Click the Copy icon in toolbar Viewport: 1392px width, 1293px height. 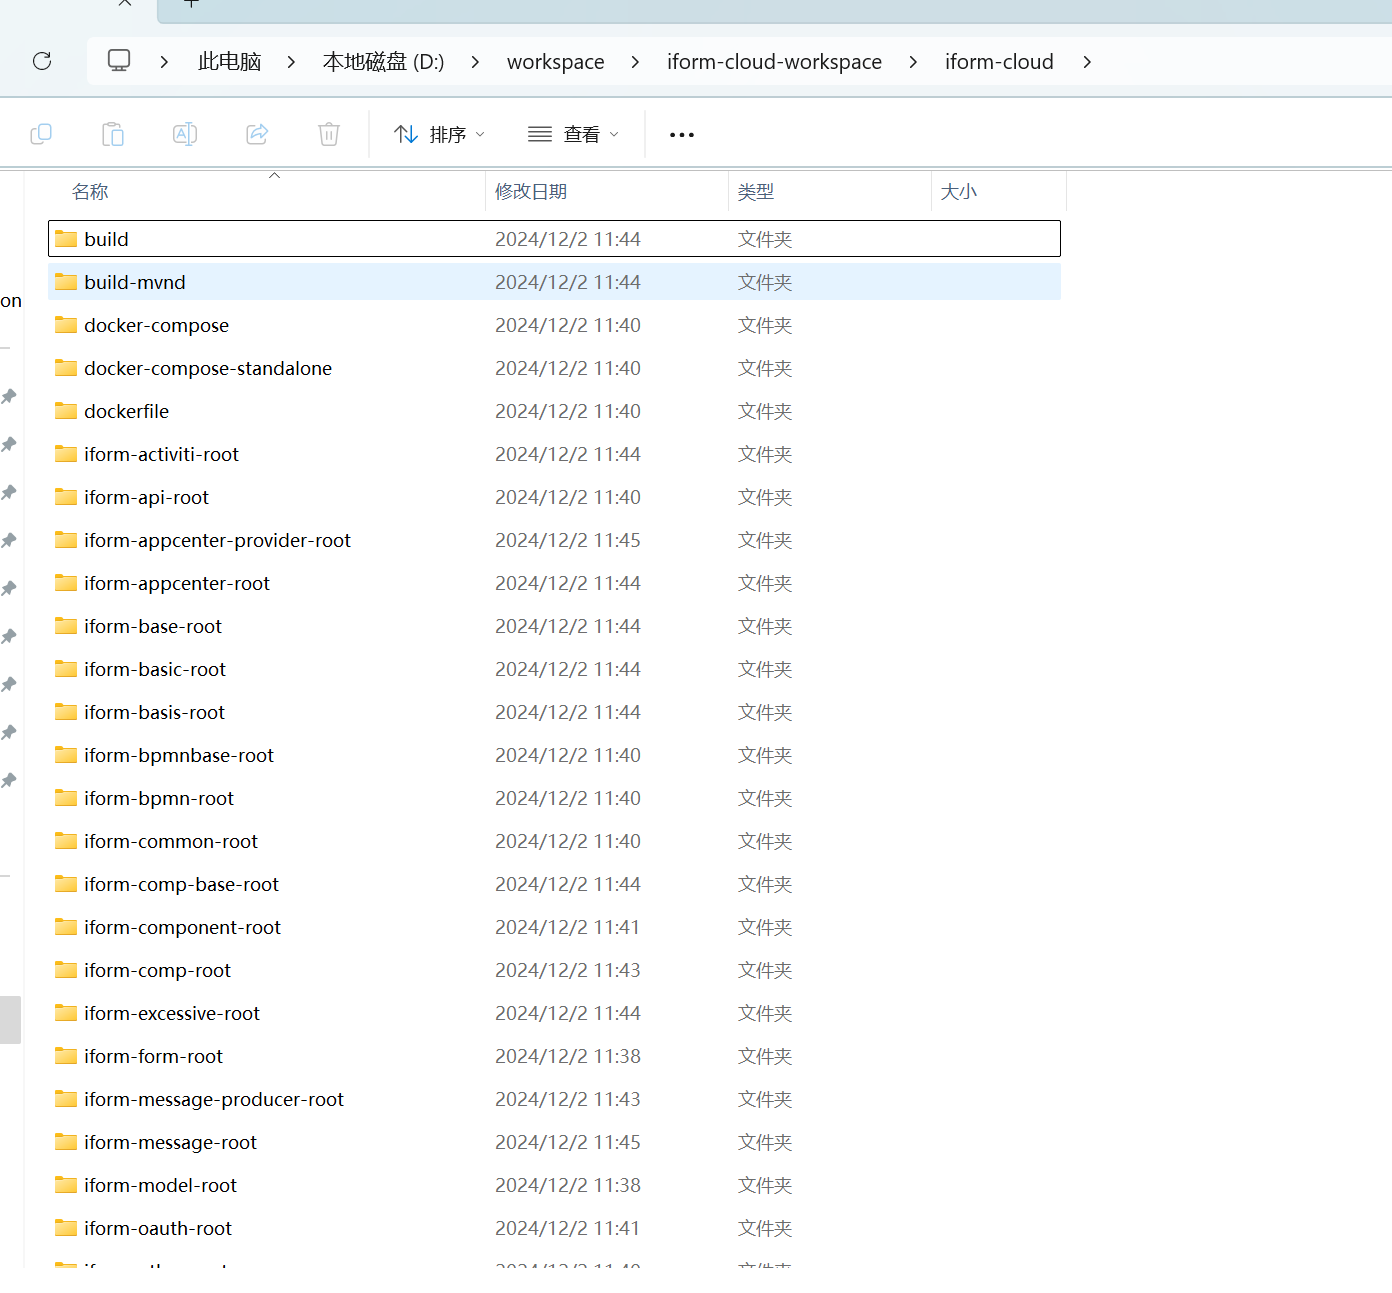(41, 134)
